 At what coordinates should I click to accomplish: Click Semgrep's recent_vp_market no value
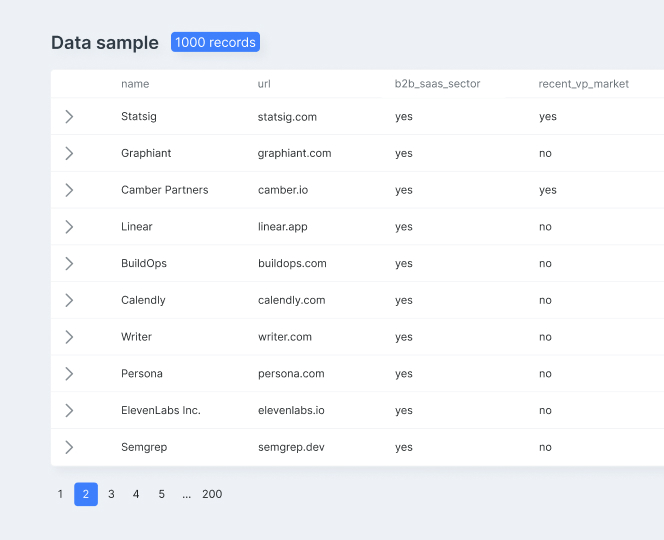click(x=545, y=447)
